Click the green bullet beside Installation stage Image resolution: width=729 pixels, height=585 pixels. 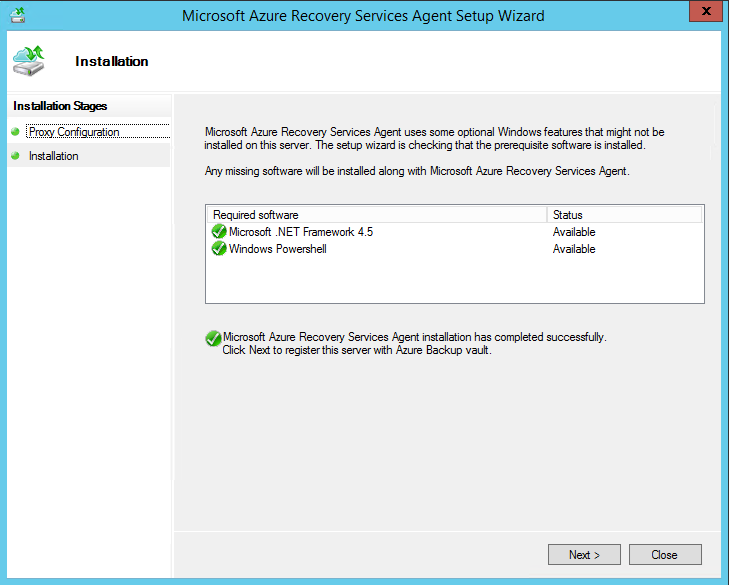[x=15, y=156]
